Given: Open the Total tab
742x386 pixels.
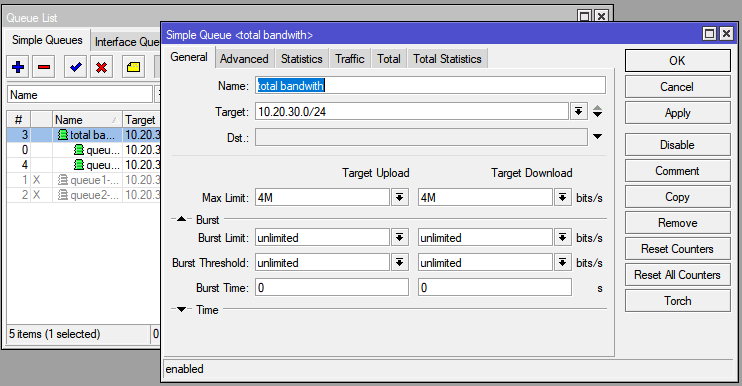Looking at the screenshot, I should click(389, 59).
